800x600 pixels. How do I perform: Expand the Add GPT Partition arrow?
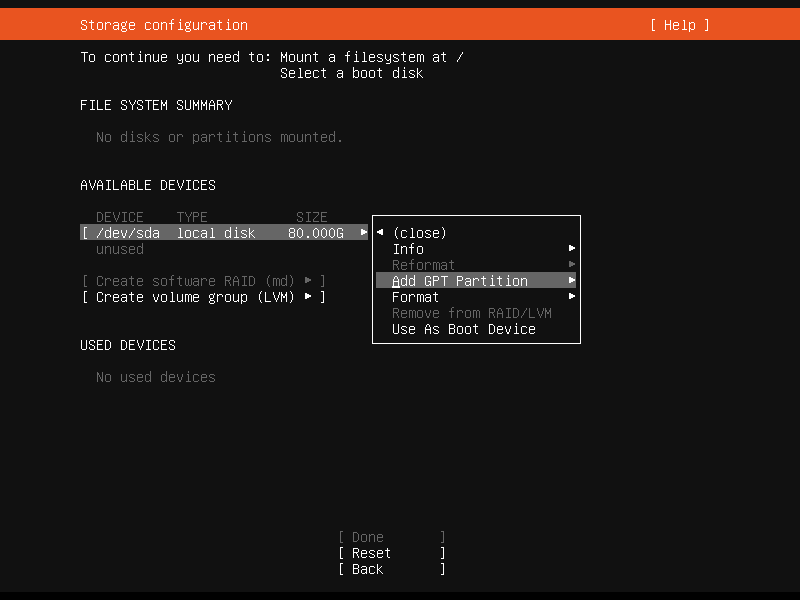pyautogui.click(x=572, y=280)
